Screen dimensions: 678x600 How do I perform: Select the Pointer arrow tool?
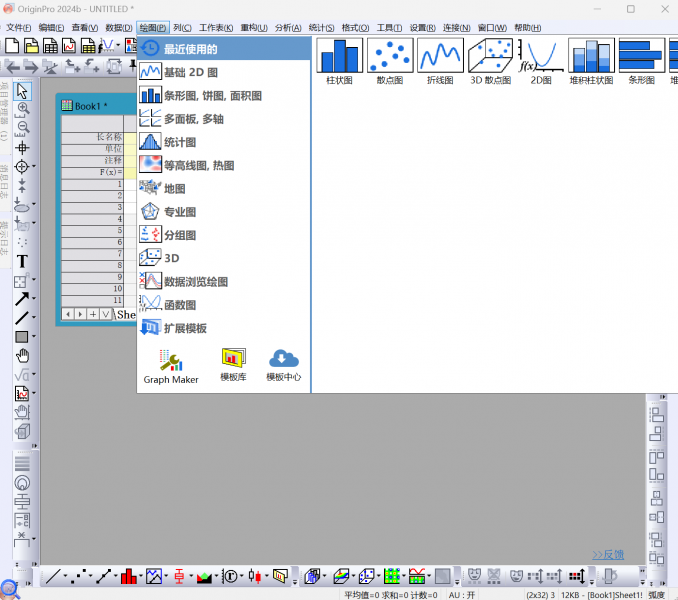[x=22, y=91]
